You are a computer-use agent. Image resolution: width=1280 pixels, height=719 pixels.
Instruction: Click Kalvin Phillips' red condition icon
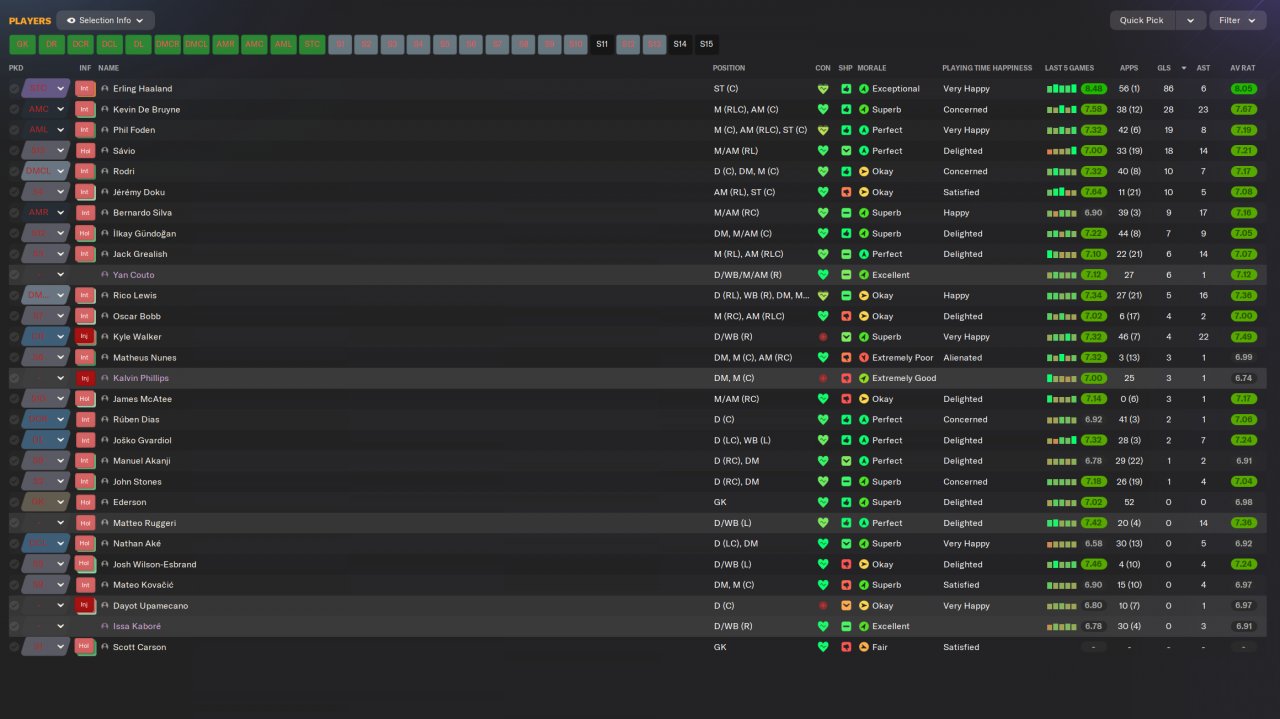(823, 378)
